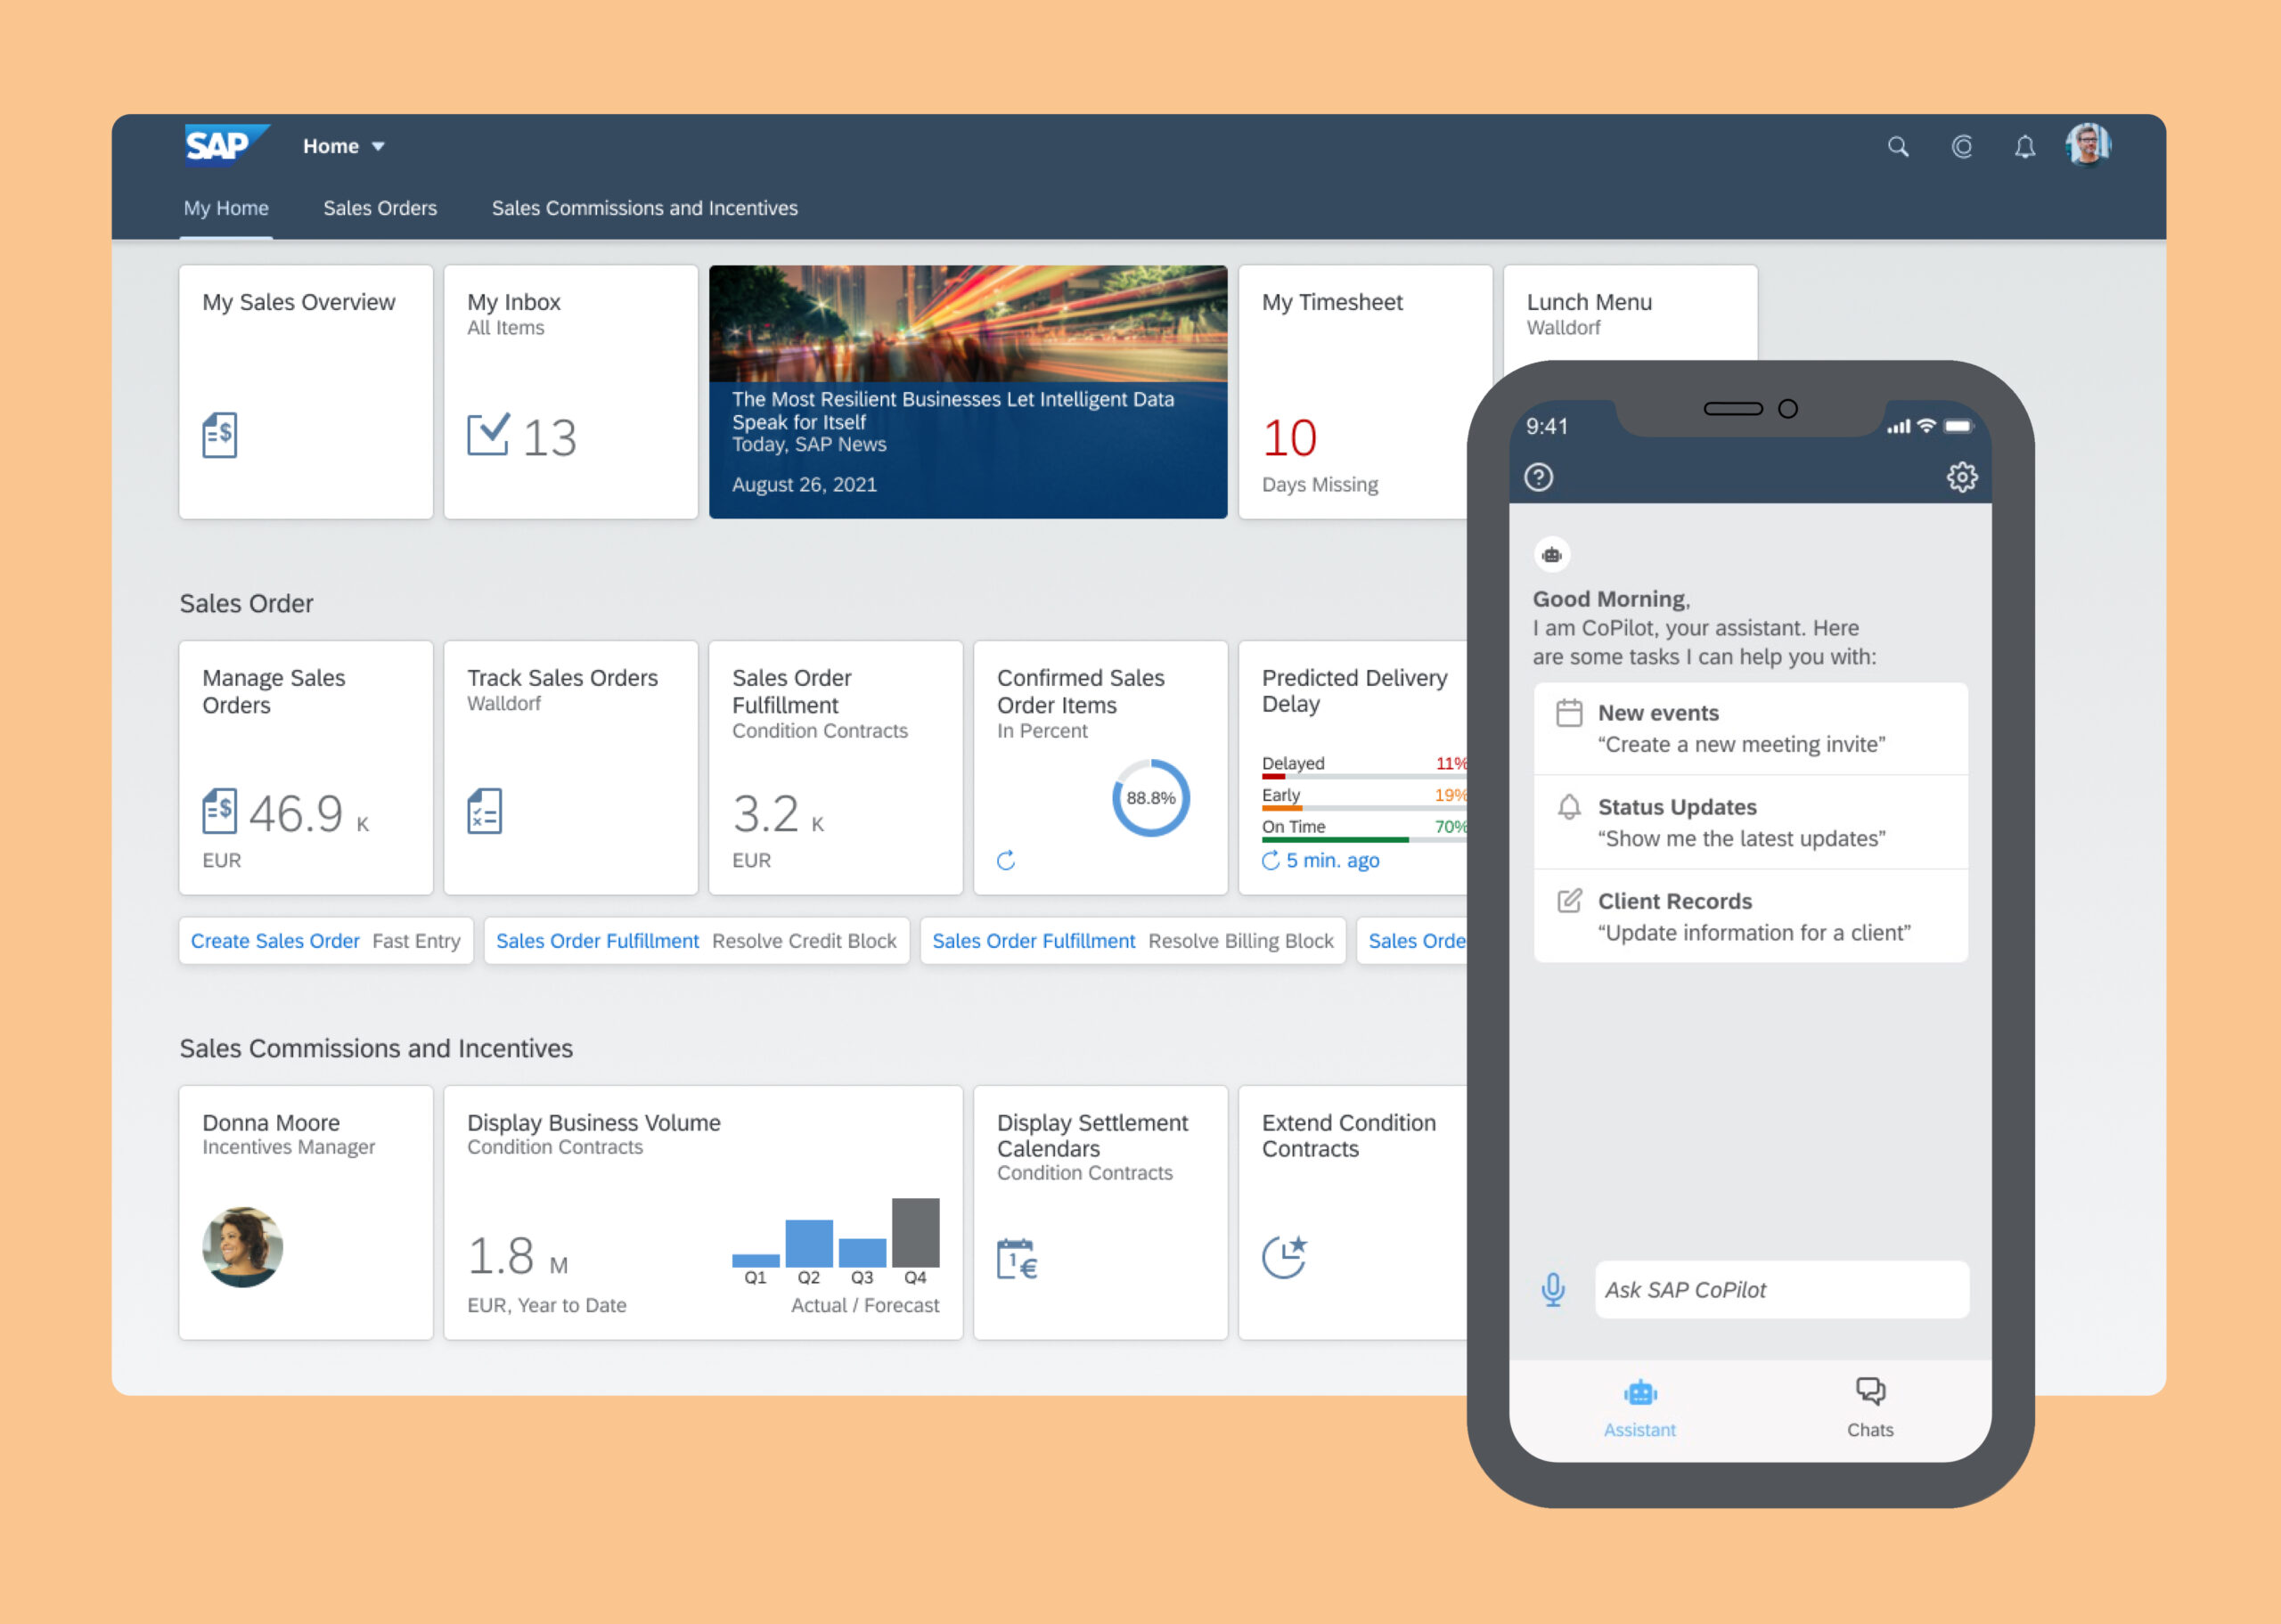
Task: Open the Home dropdown menu
Action: [344, 146]
